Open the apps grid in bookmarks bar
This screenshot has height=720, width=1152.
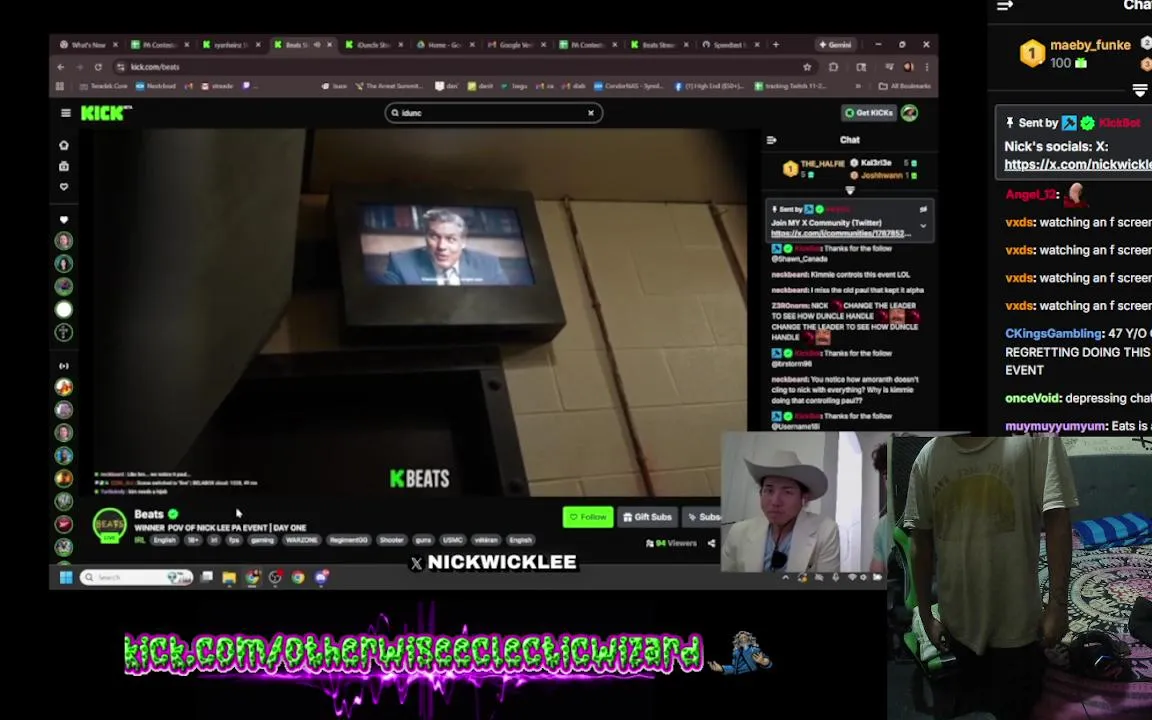60,86
